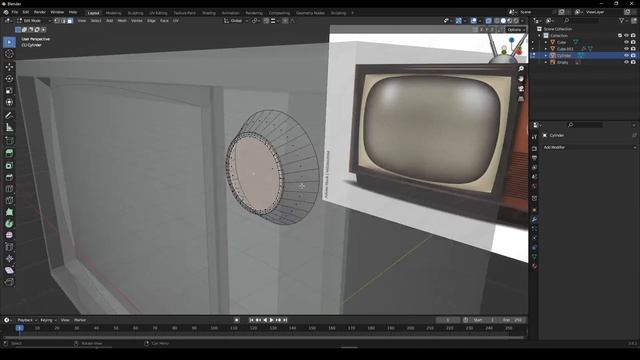Switch to the Shading workspace tab
Image resolution: width=640 pixels, height=360 pixels.
[x=209, y=13]
